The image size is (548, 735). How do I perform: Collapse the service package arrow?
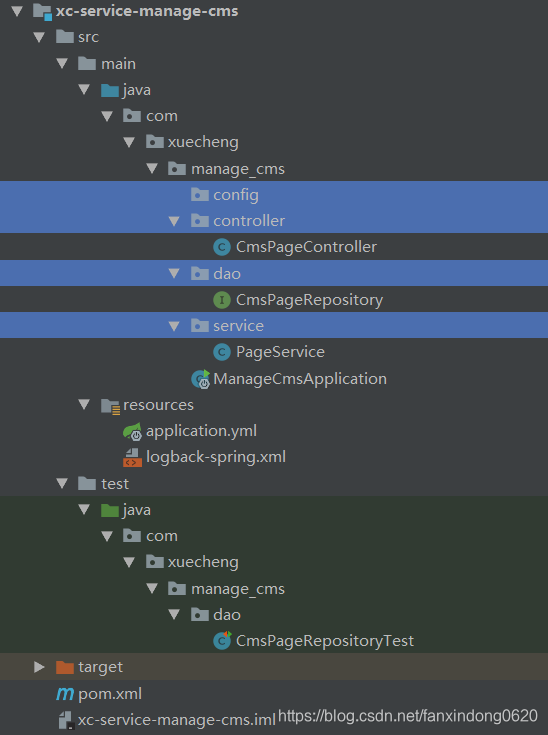pyautogui.click(x=174, y=326)
